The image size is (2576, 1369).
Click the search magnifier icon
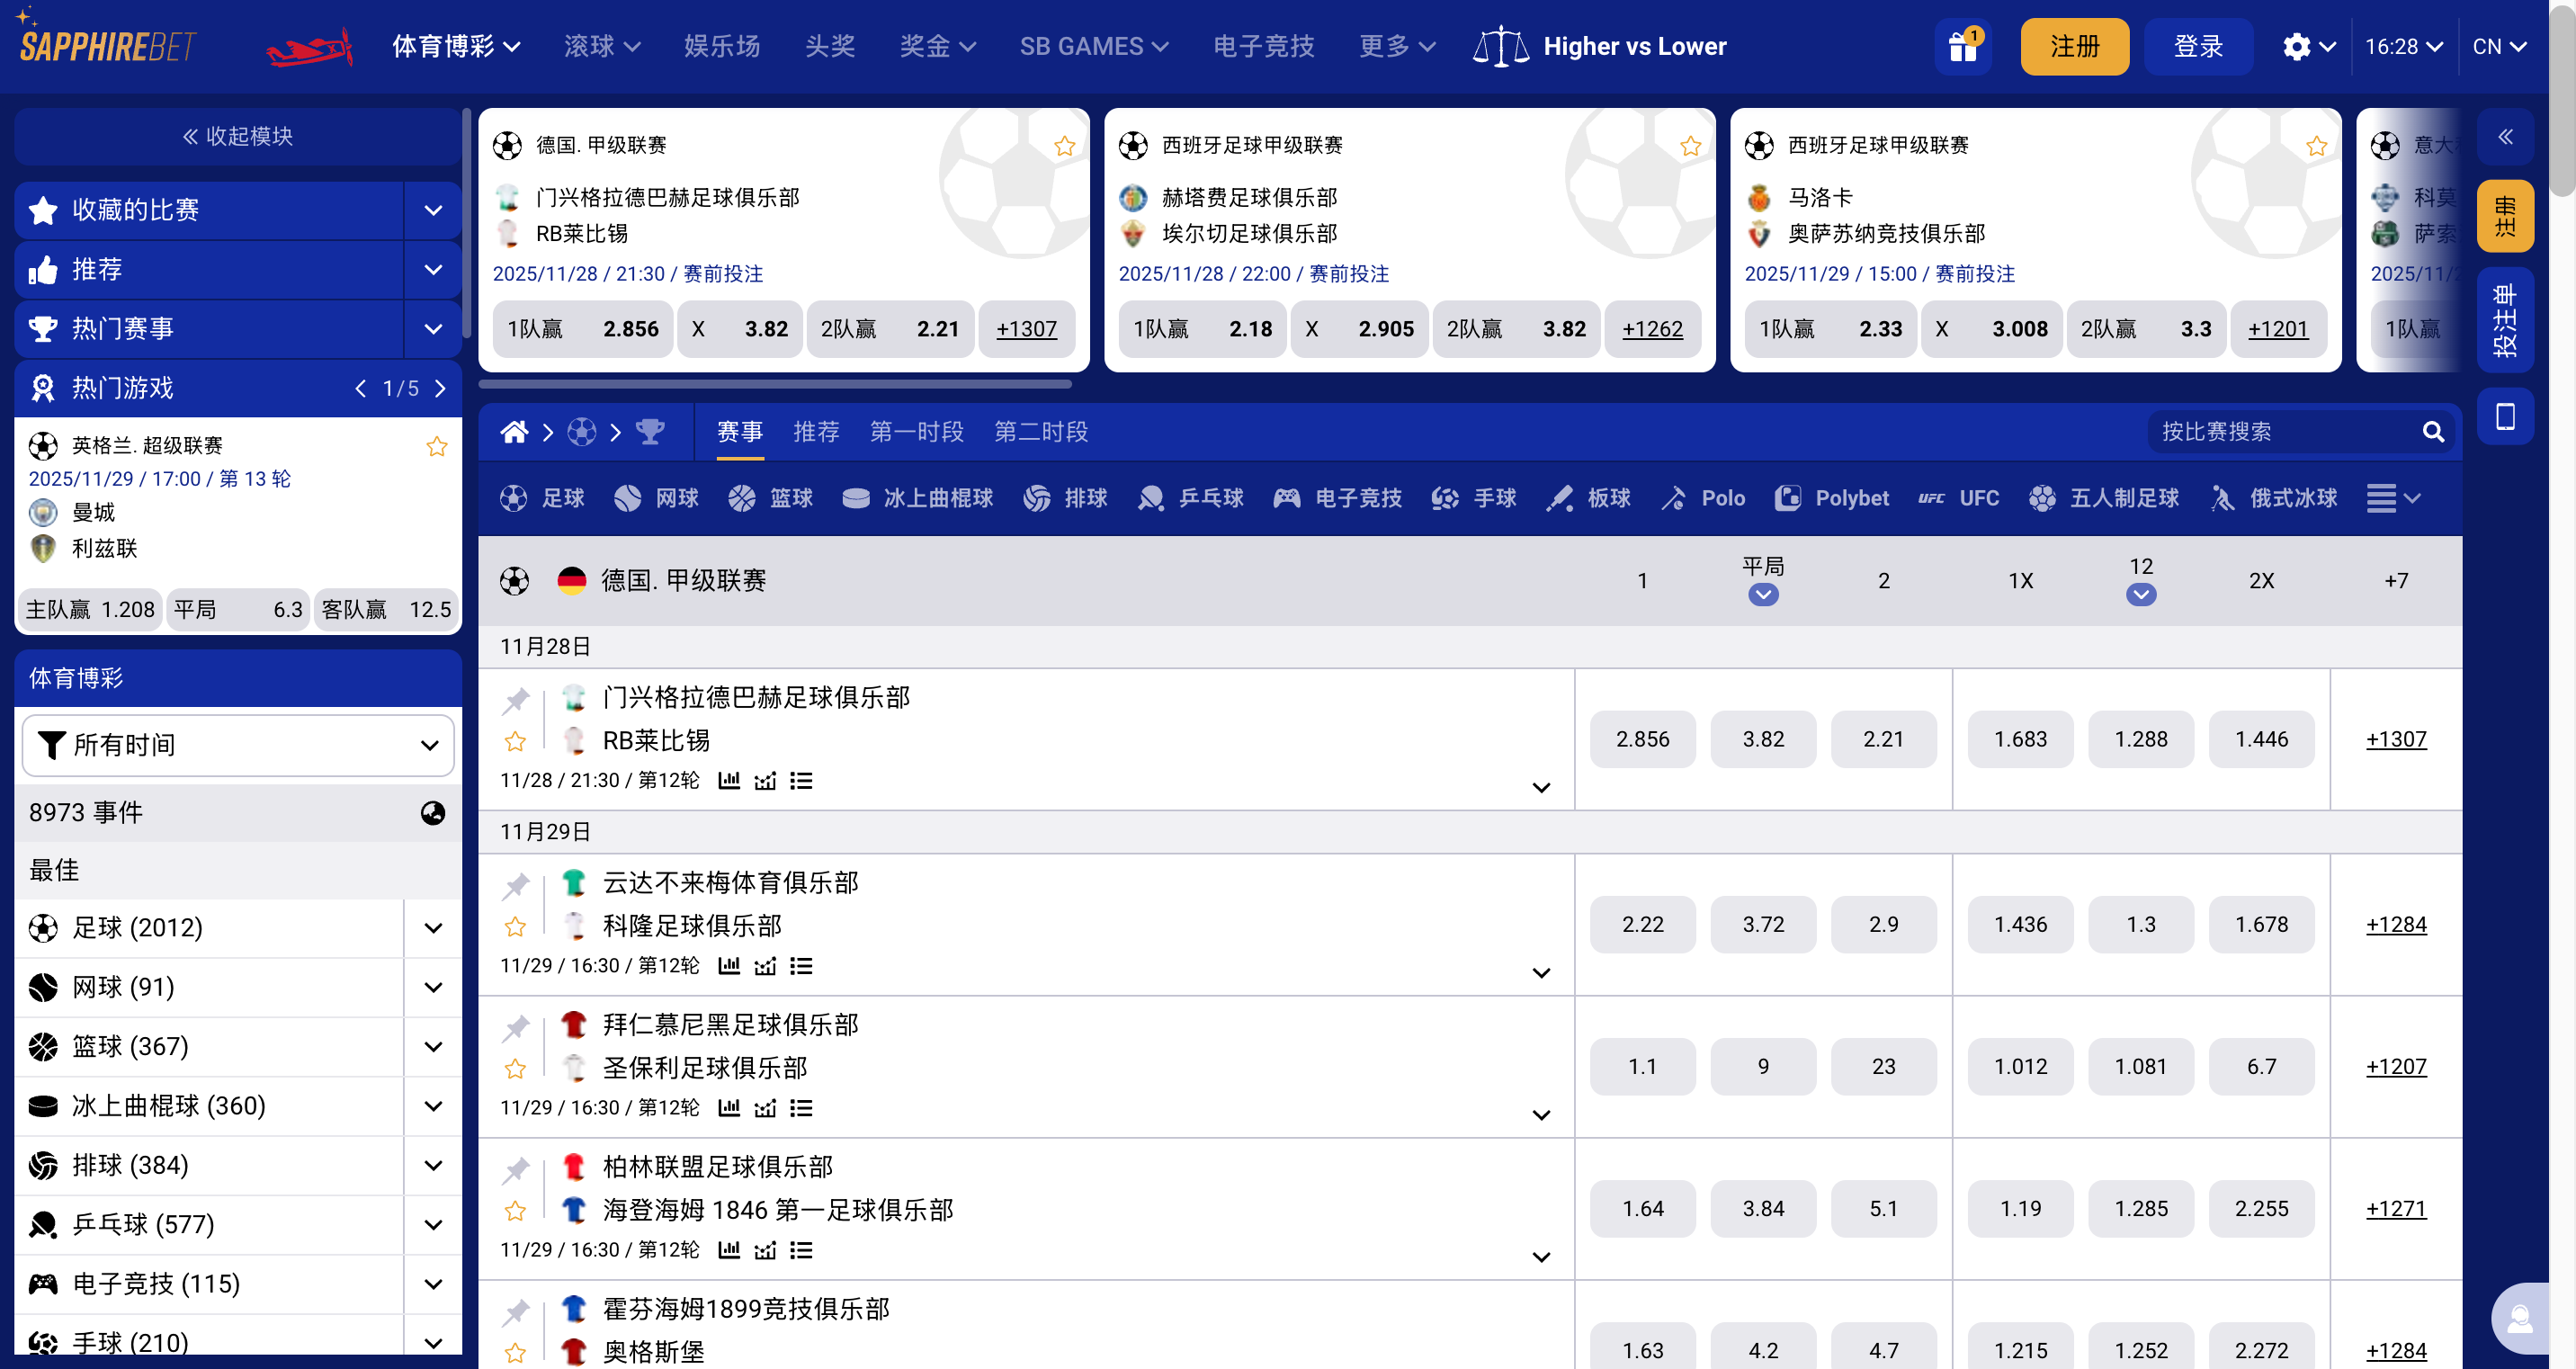point(2432,432)
